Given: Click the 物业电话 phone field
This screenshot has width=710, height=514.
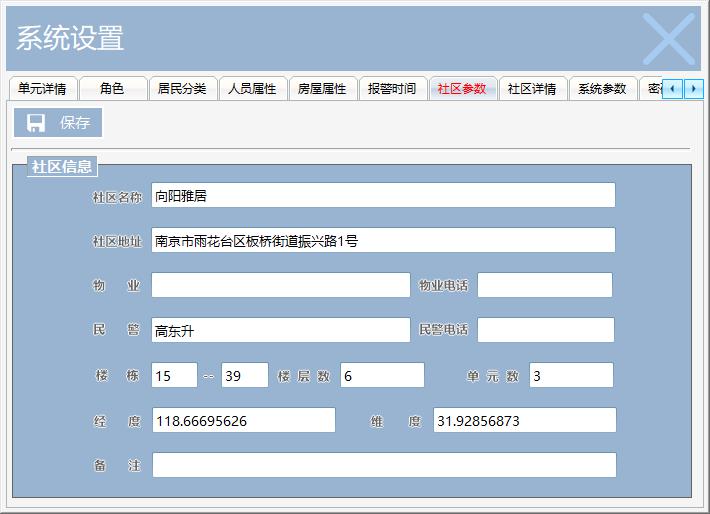Looking at the screenshot, I should pyautogui.click(x=544, y=286).
